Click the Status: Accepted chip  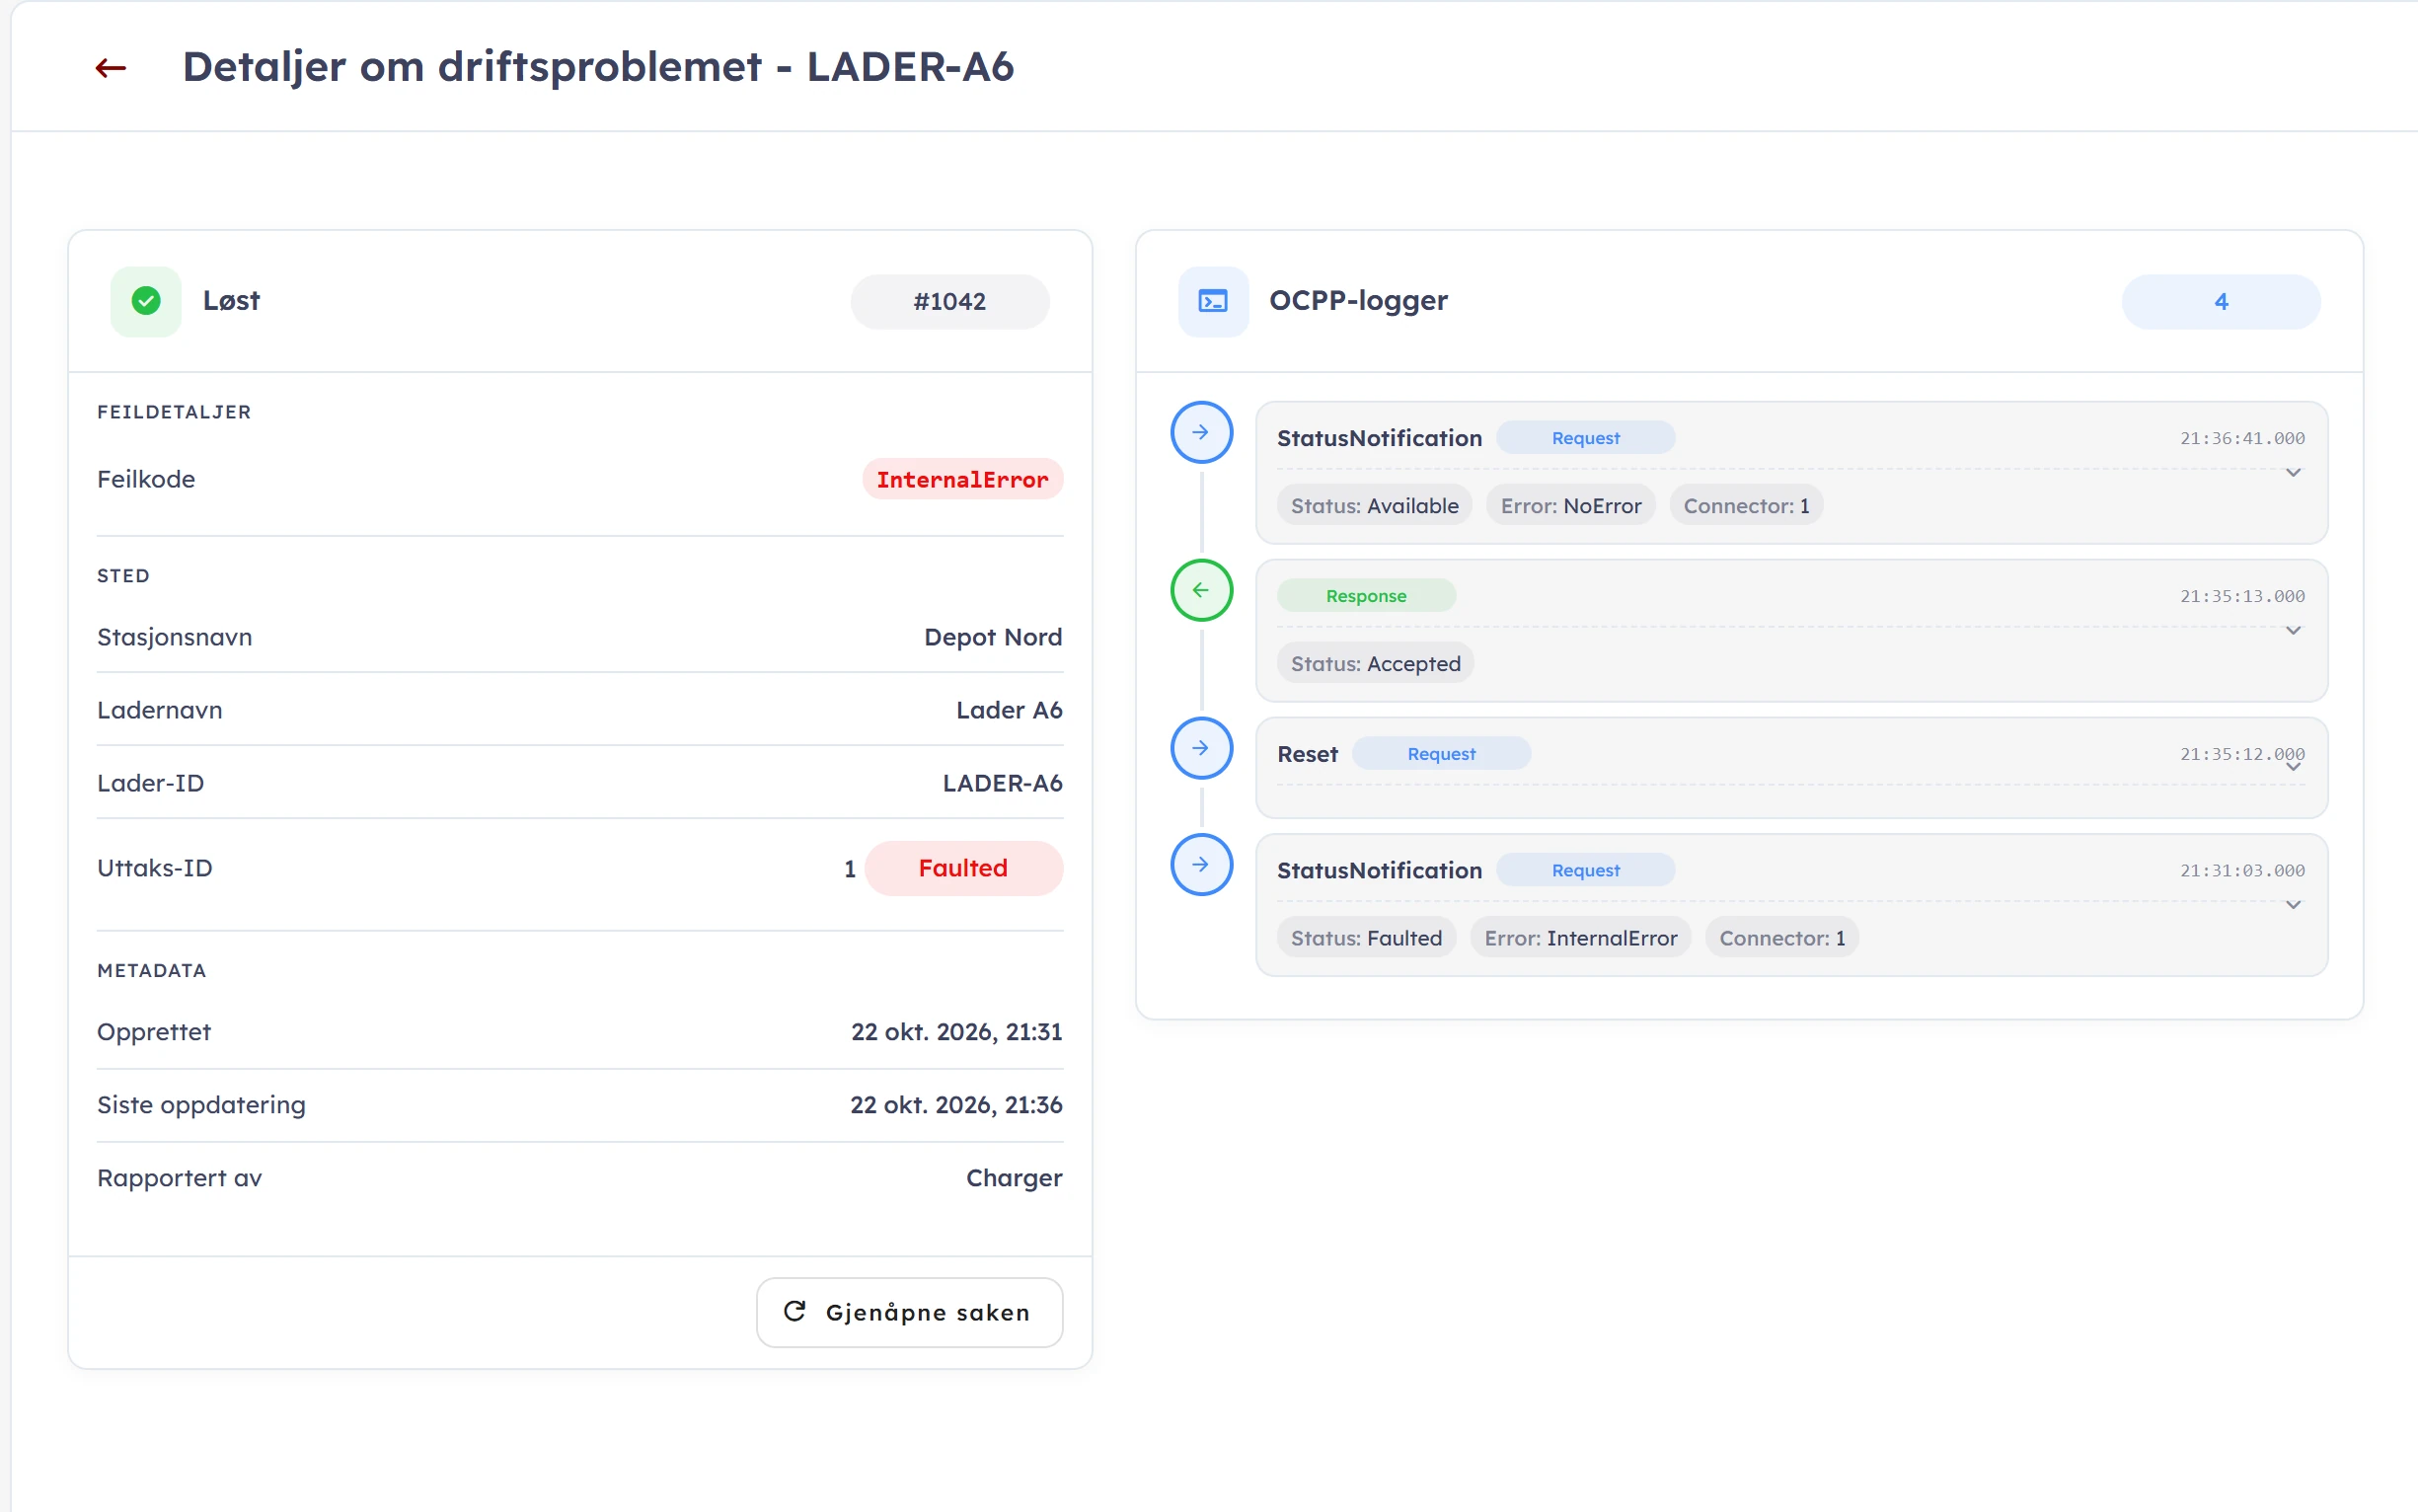[1375, 664]
